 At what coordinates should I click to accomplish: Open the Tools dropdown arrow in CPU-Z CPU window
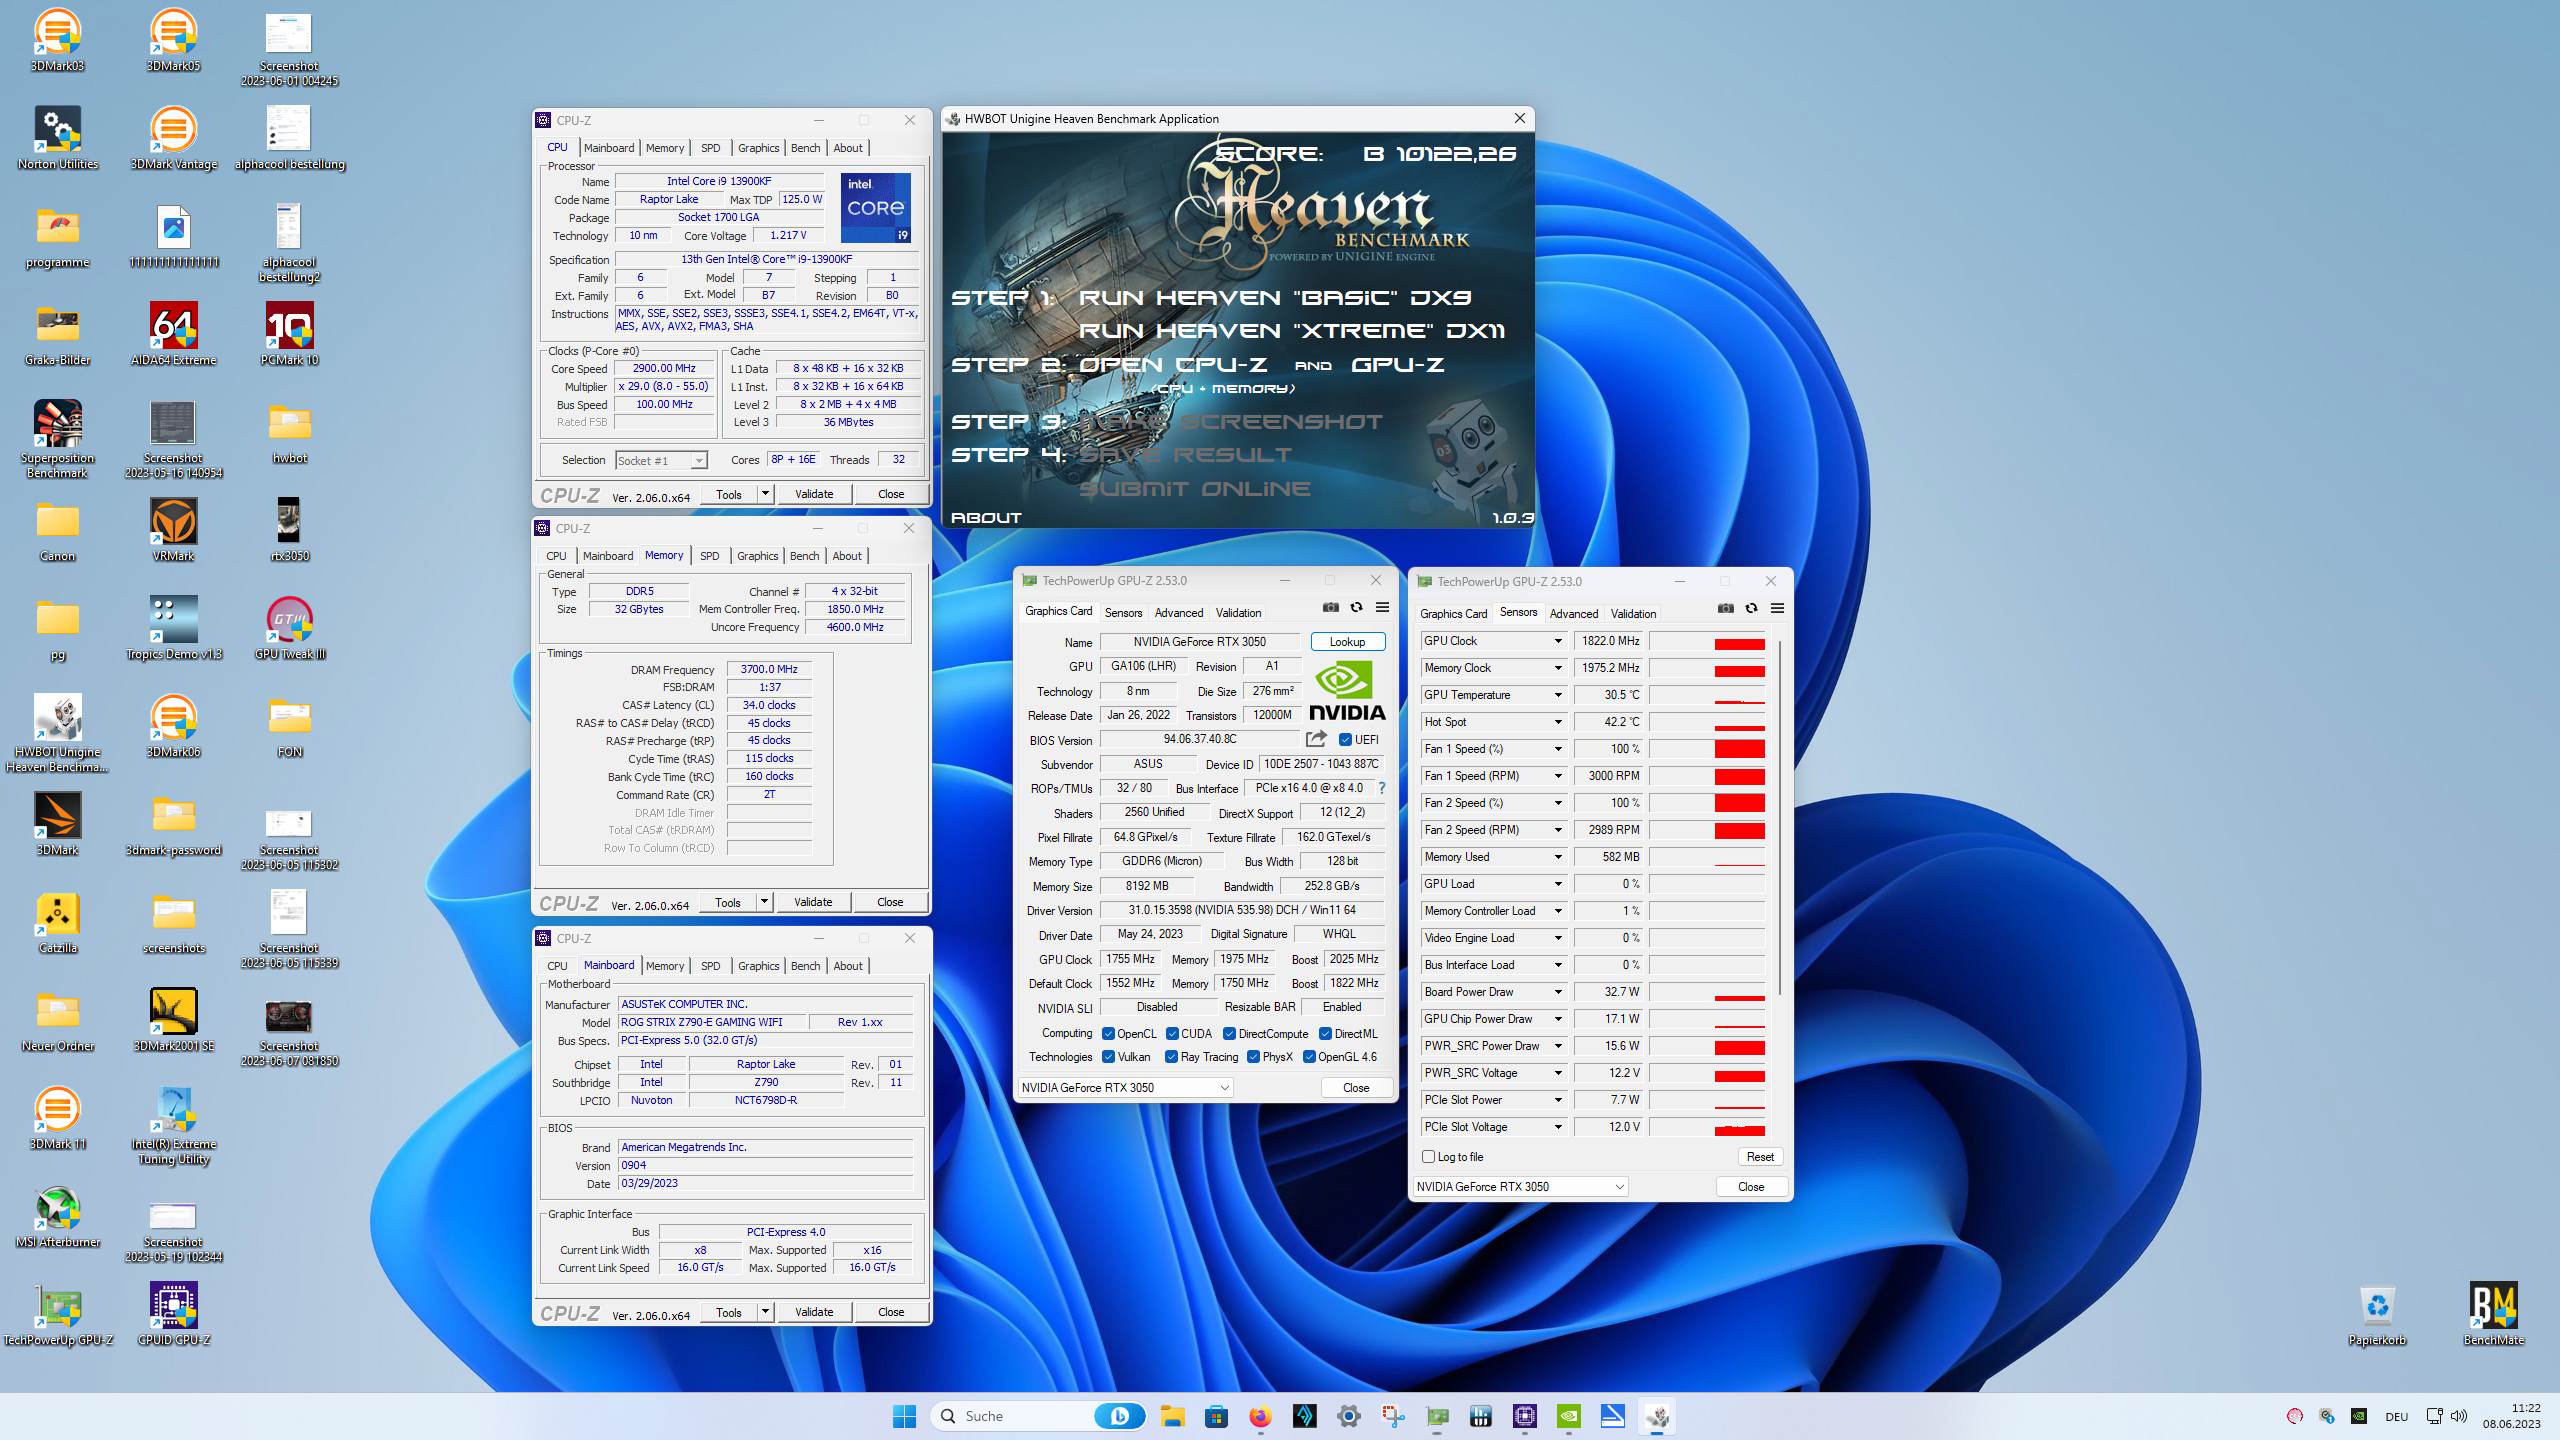(x=765, y=494)
